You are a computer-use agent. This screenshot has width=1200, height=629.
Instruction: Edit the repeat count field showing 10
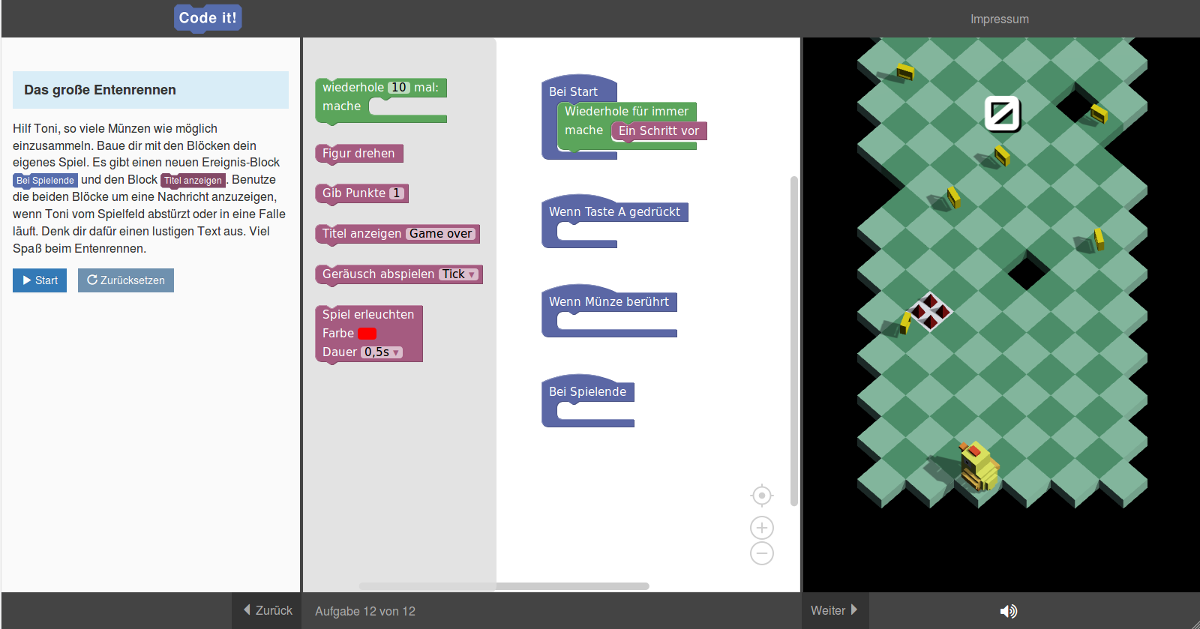399,88
